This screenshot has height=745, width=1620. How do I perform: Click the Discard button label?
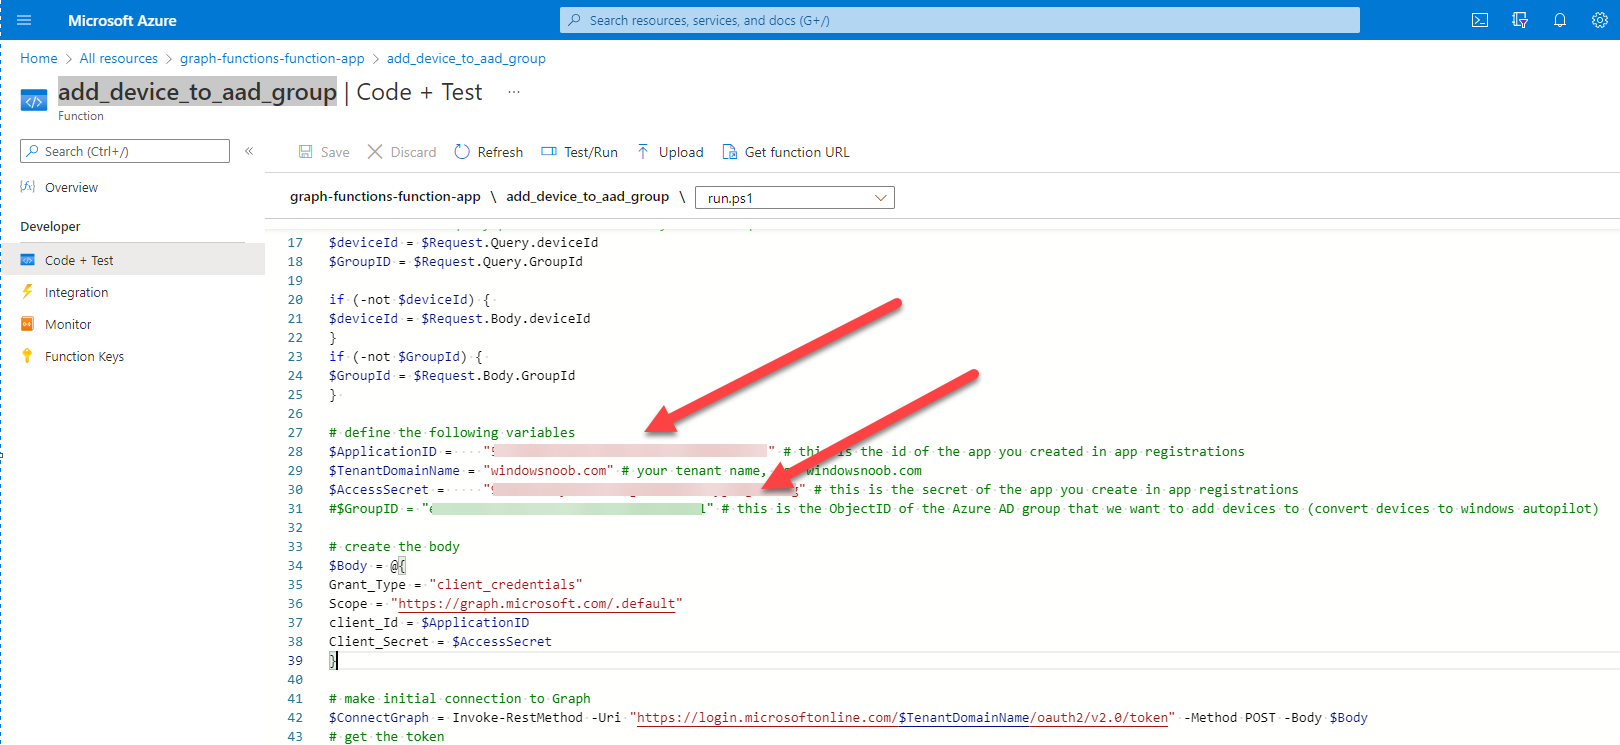point(413,152)
